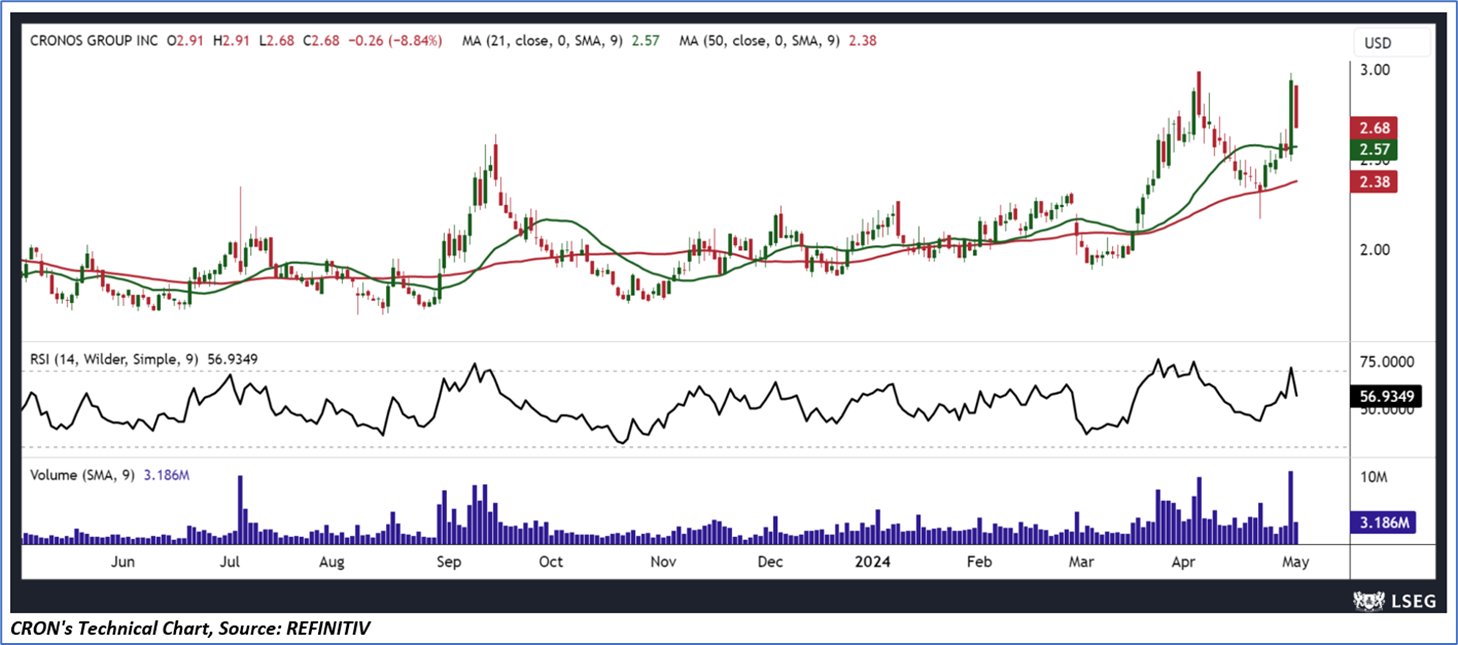Click the Sep label on time axis
Screen dimensions: 1458x645
(447, 562)
